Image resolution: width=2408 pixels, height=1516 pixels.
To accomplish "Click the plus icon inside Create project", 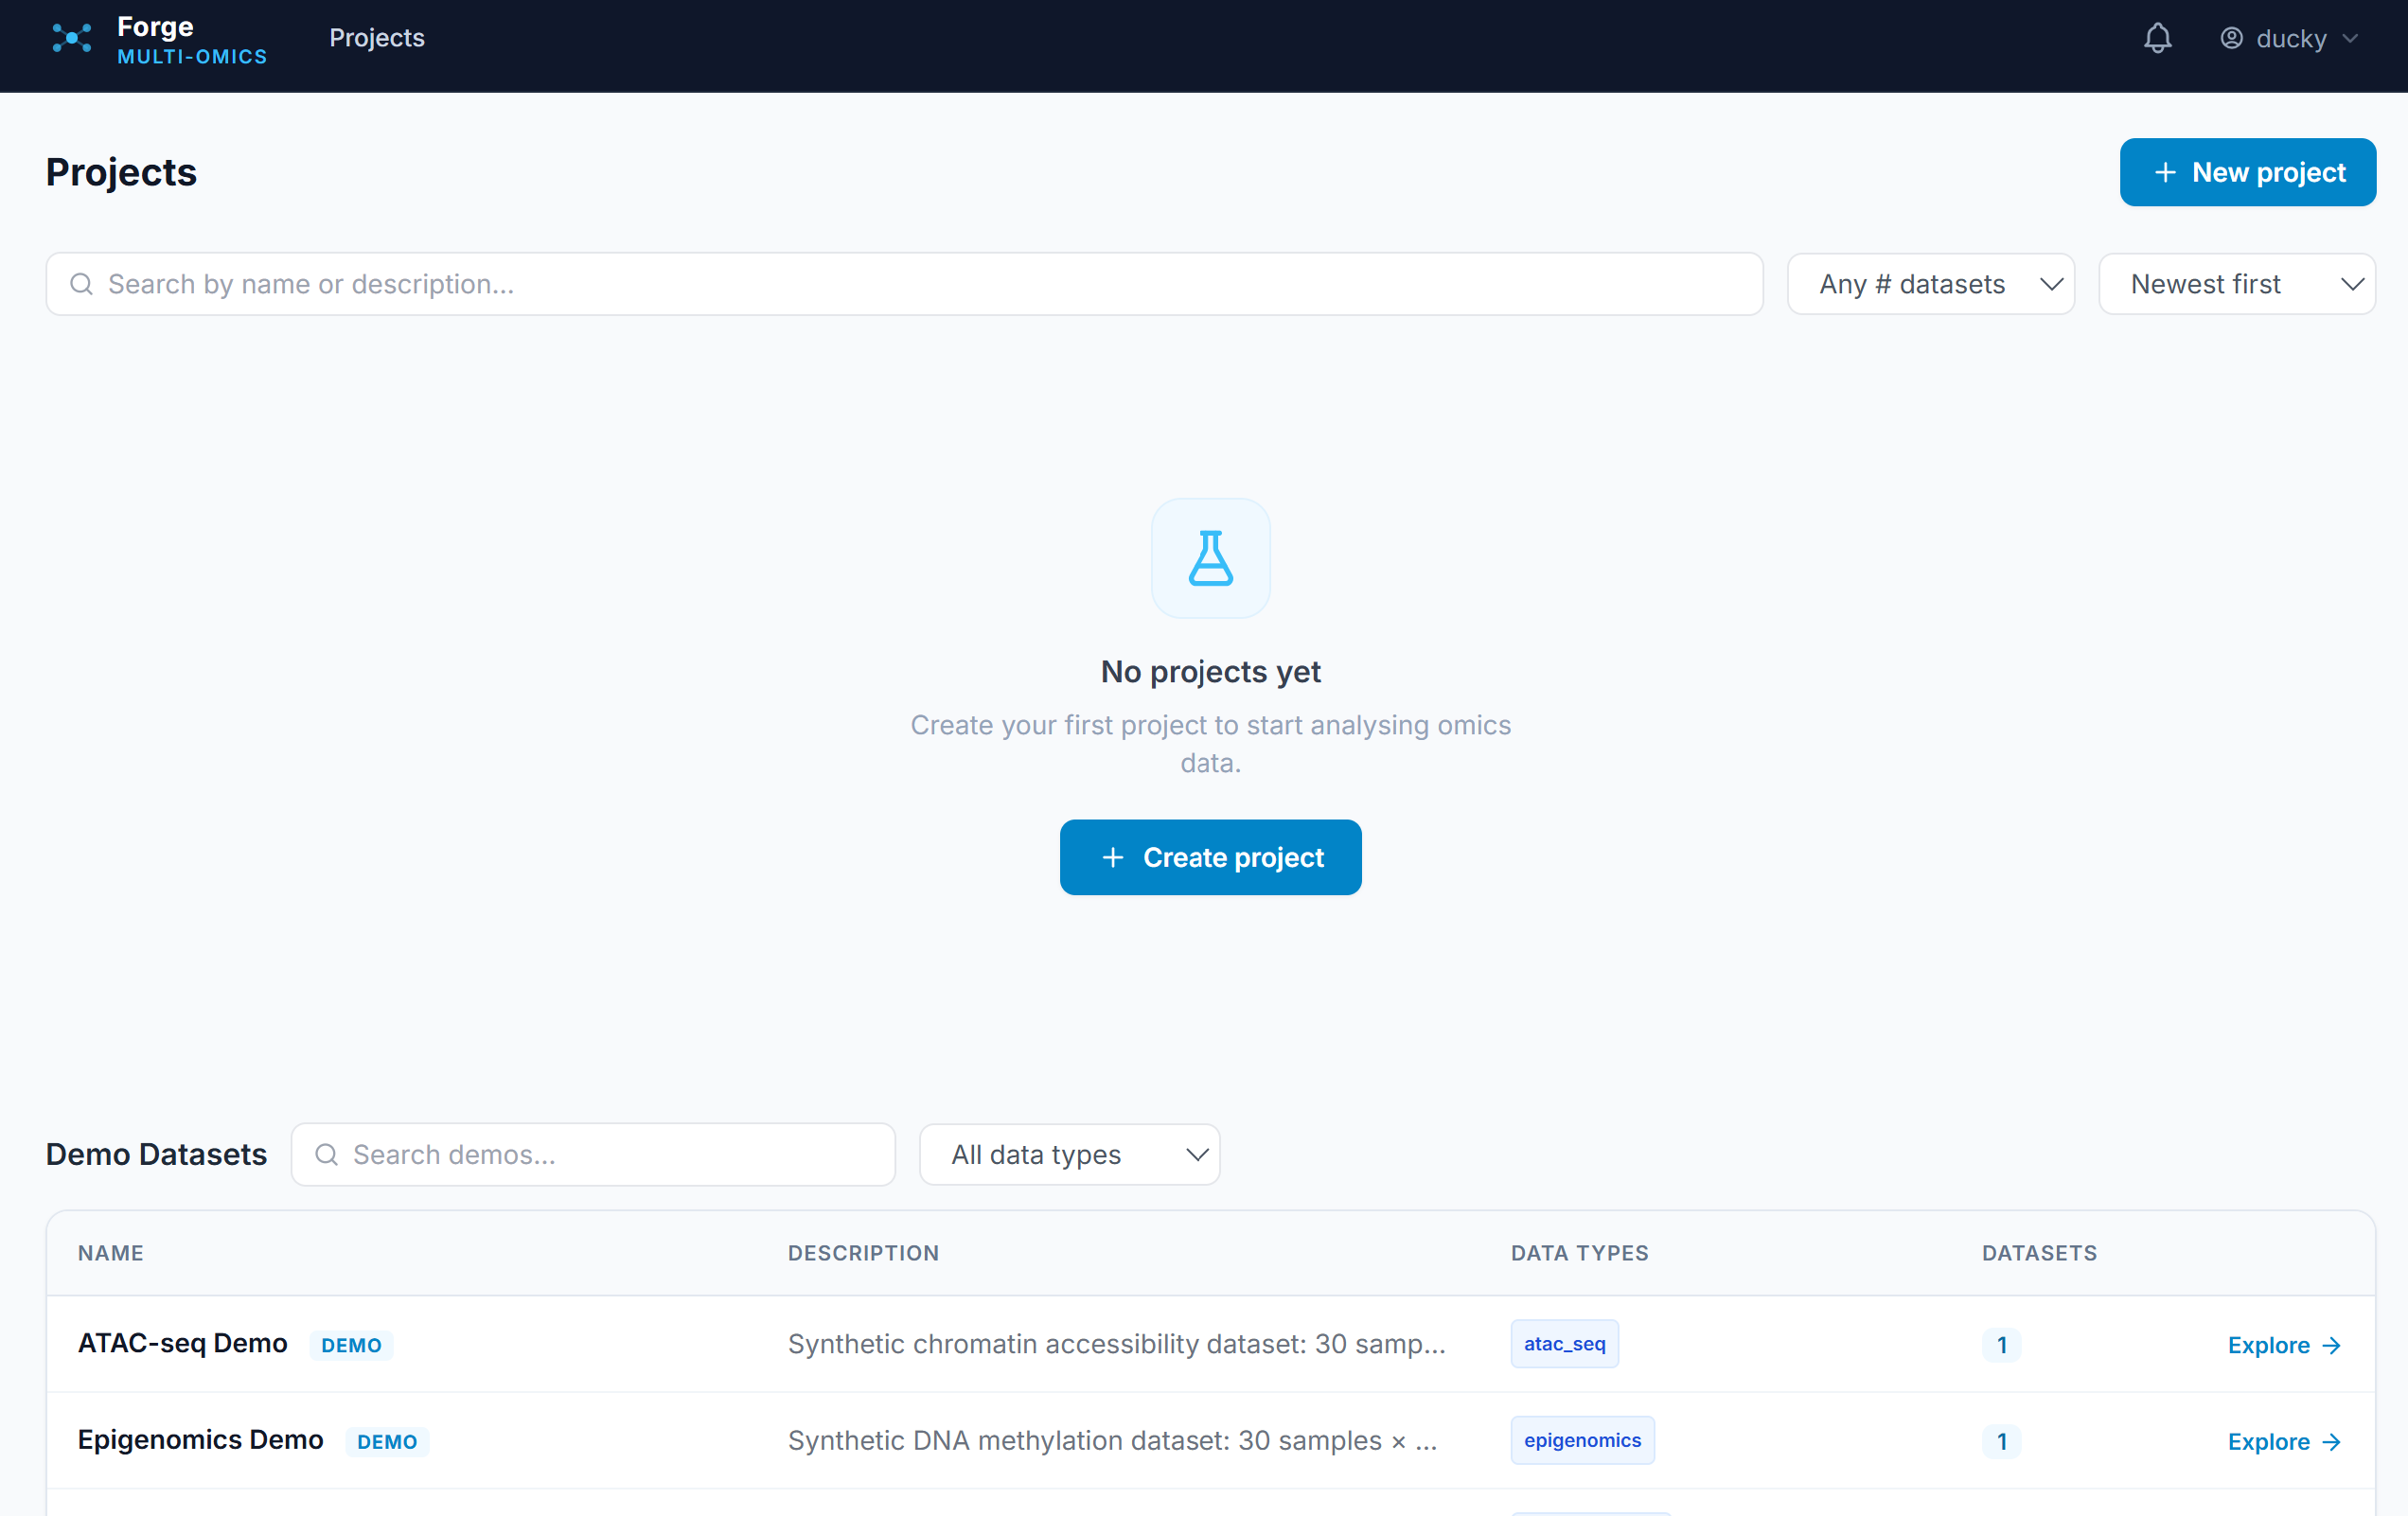I will click(x=1113, y=857).
